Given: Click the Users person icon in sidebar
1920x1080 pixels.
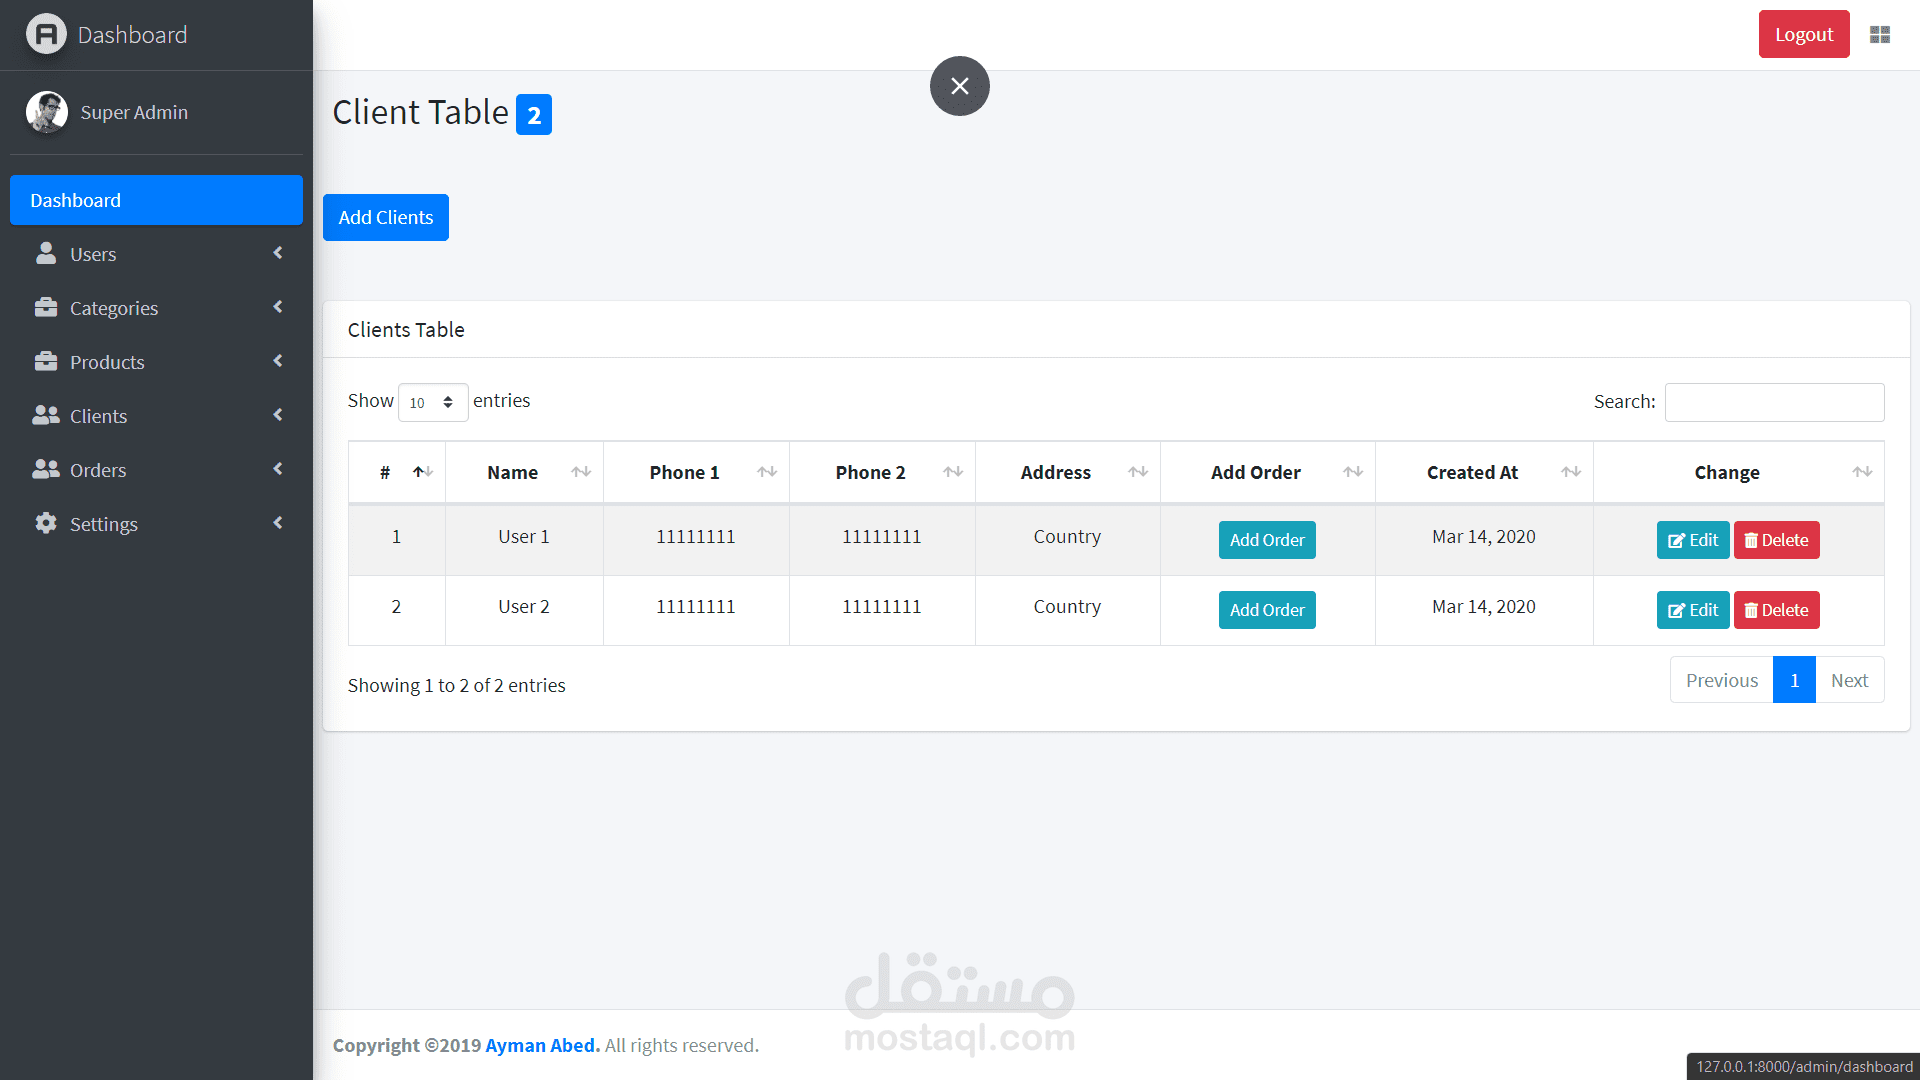Looking at the screenshot, I should pos(46,254).
